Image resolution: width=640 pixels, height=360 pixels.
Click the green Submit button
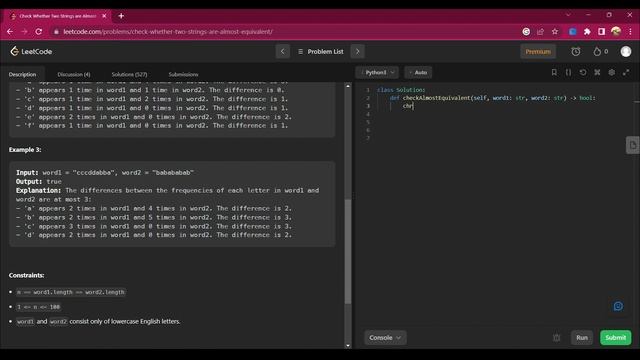tap(616, 338)
